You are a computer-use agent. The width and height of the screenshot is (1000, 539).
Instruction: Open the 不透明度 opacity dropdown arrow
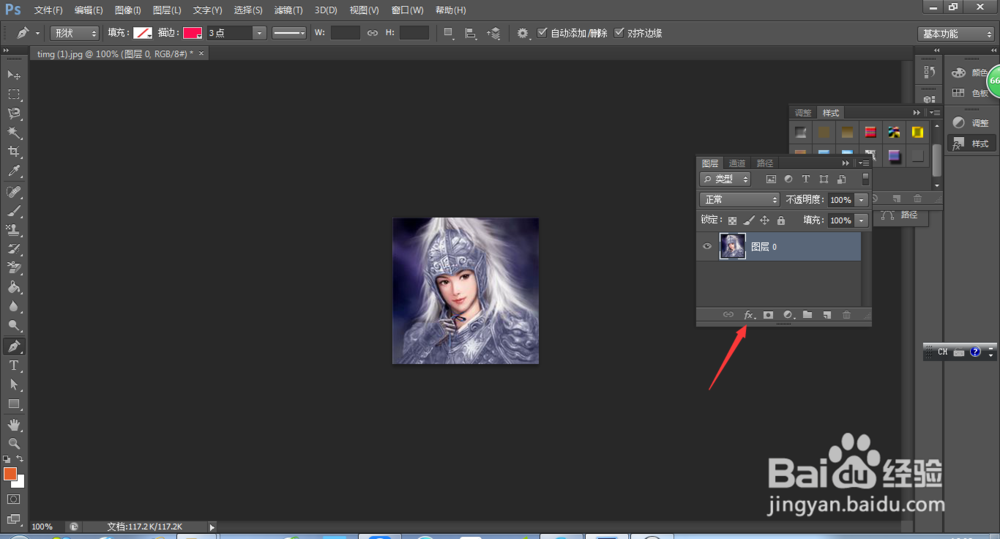tap(862, 200)
